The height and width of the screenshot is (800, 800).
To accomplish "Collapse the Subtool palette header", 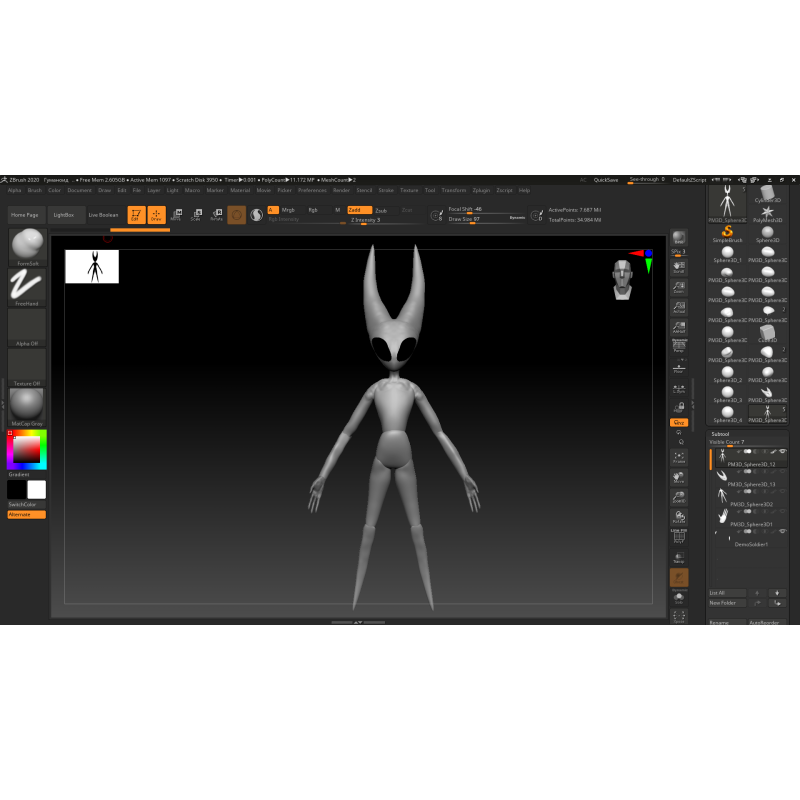I will tap(720, 434).
